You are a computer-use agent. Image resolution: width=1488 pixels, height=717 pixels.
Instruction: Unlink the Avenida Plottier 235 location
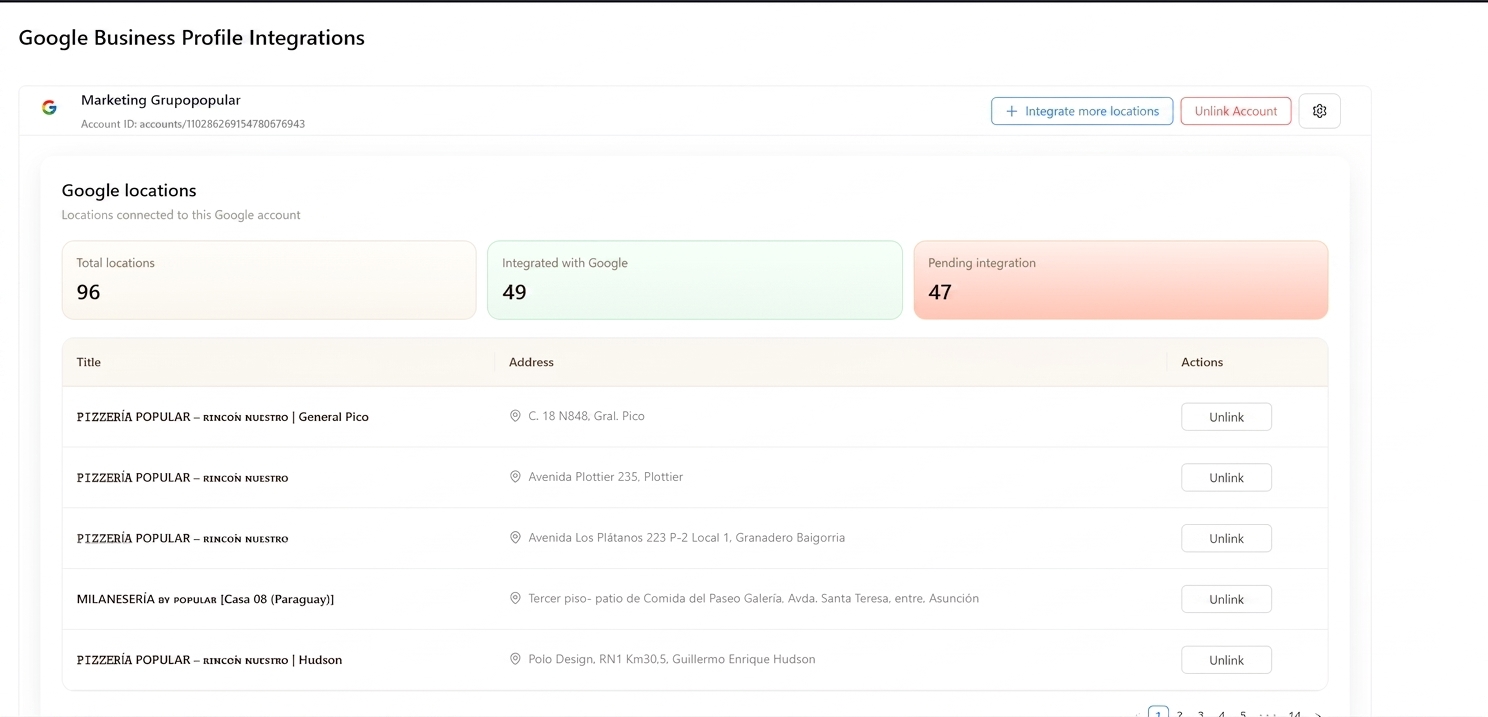click(1226, 478)
